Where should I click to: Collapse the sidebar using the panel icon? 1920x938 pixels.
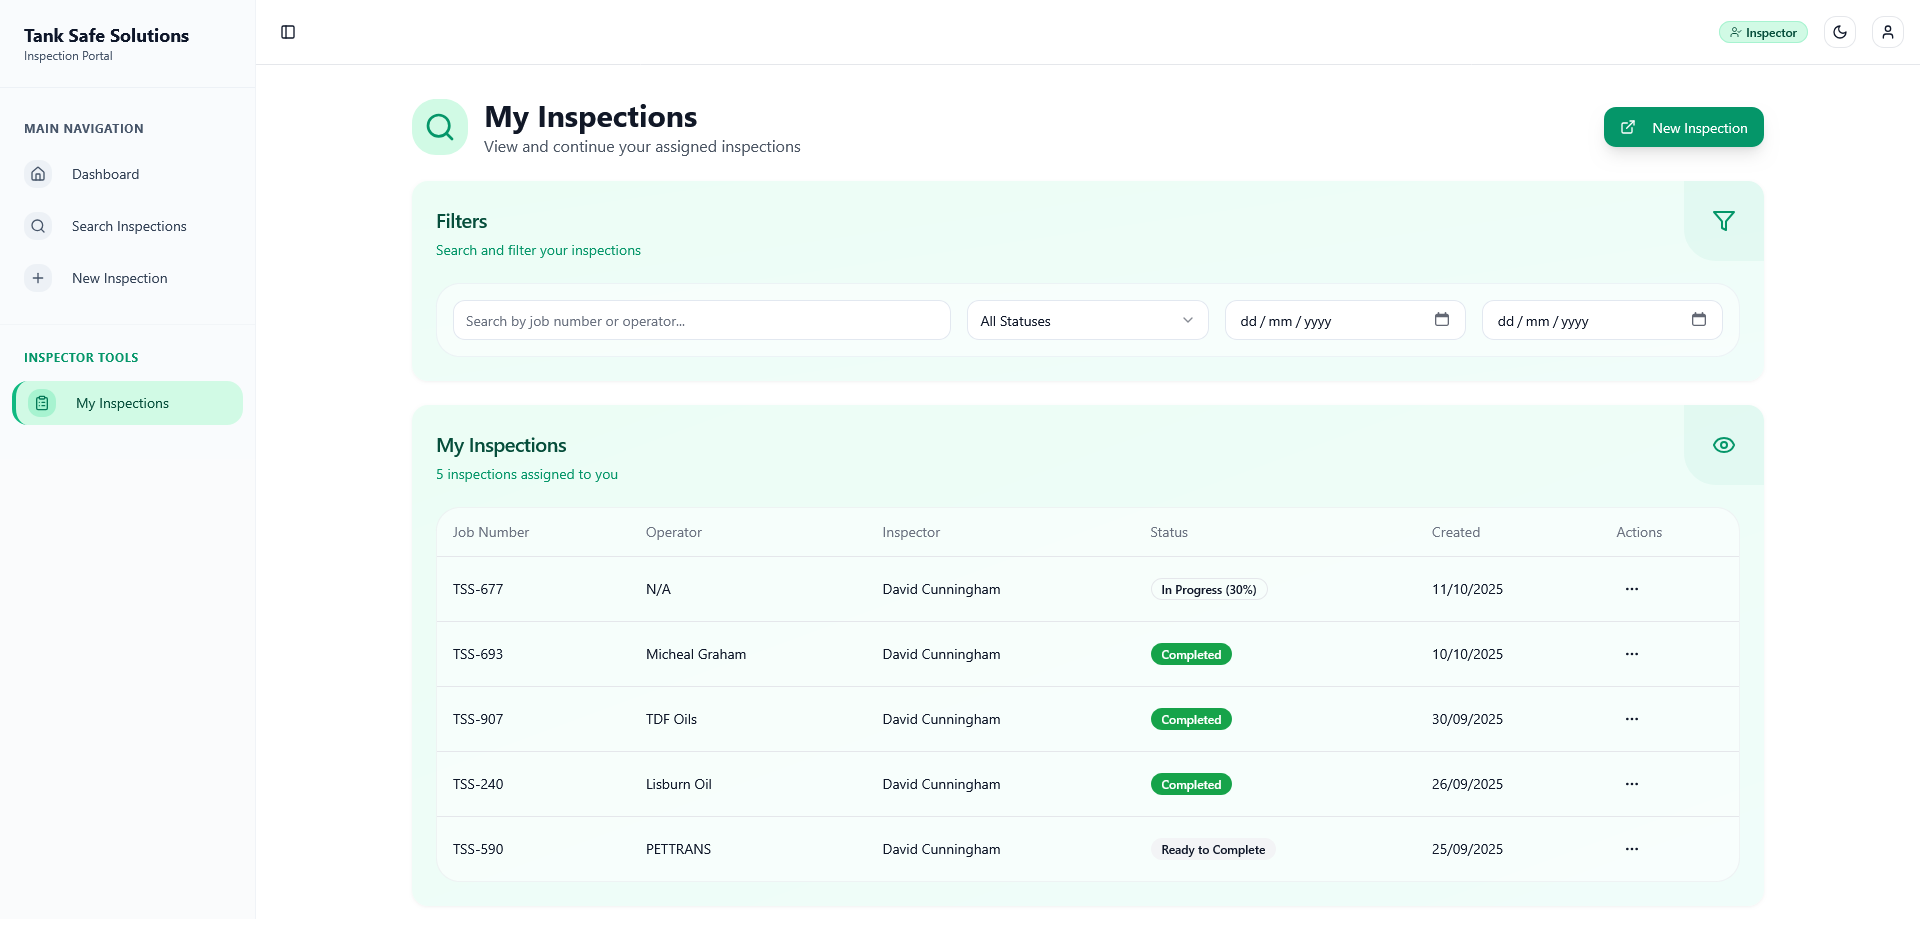[x=288, y=32]
